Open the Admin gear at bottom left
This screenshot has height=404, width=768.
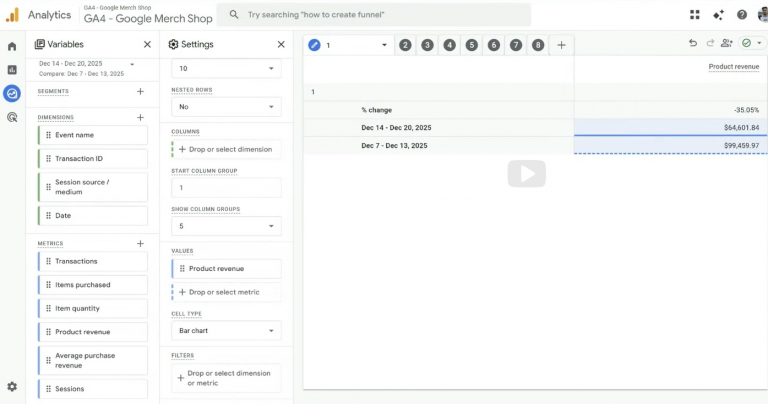tap(12, 386)
